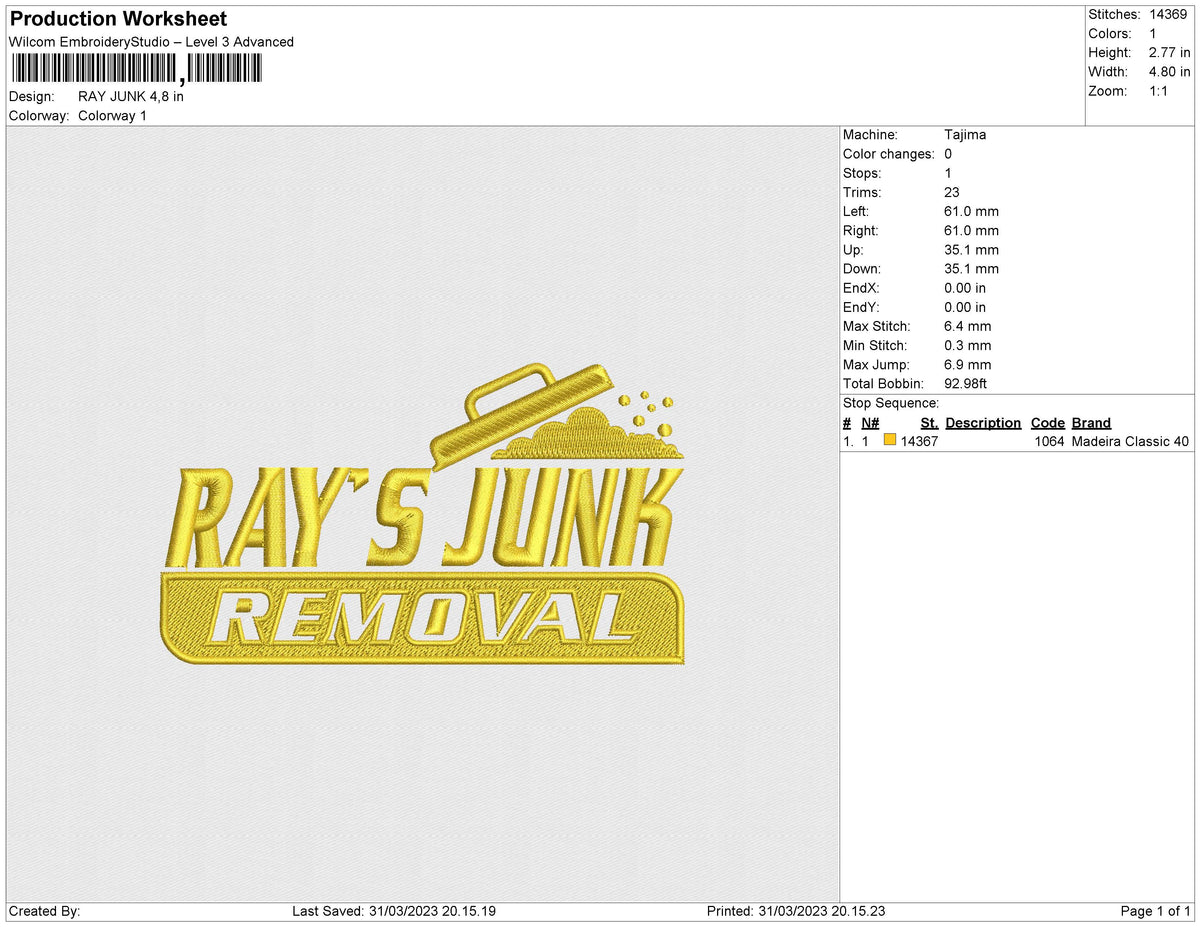This screenshot has width=1200, height=927.
Task: Click Page 1 of 1 in the footer
Action: 1148,911
